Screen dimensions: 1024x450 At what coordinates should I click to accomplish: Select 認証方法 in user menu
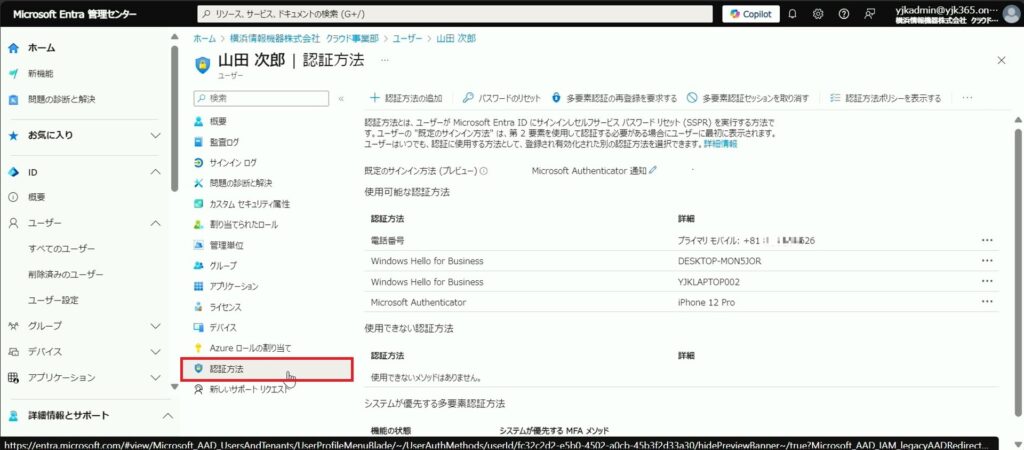tap(267, 369)
